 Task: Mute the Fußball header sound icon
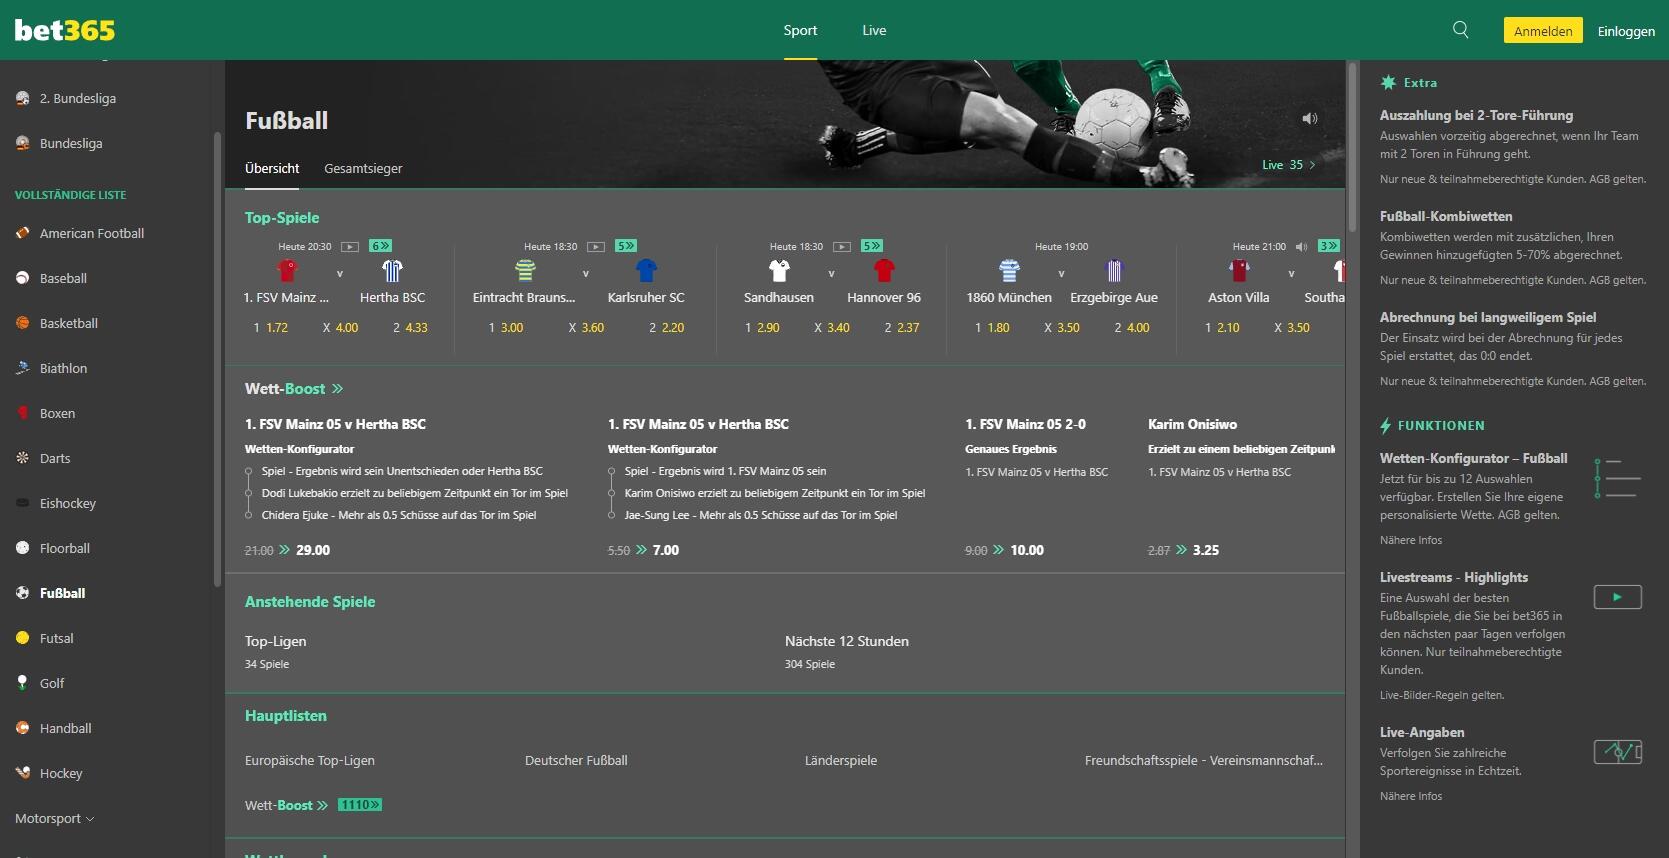(x=1309, y=119)
